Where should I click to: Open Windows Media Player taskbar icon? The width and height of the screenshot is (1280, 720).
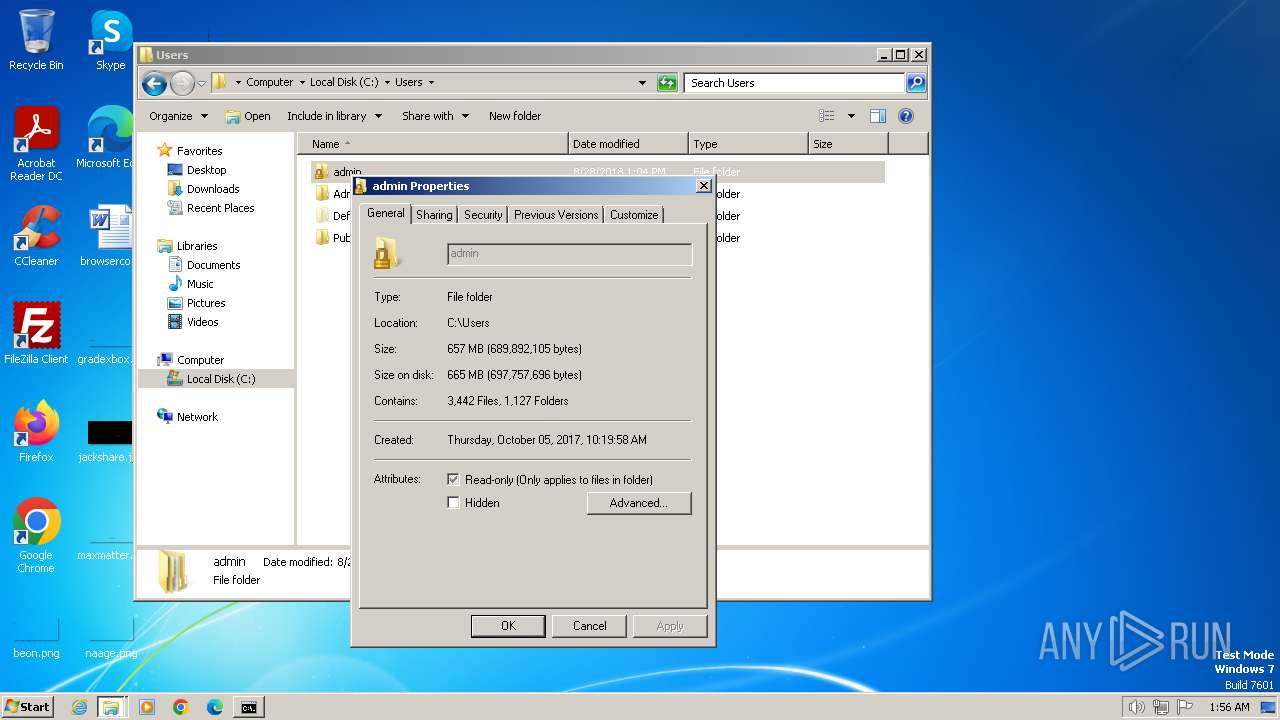pyautogui.click(x=147, y=707)
